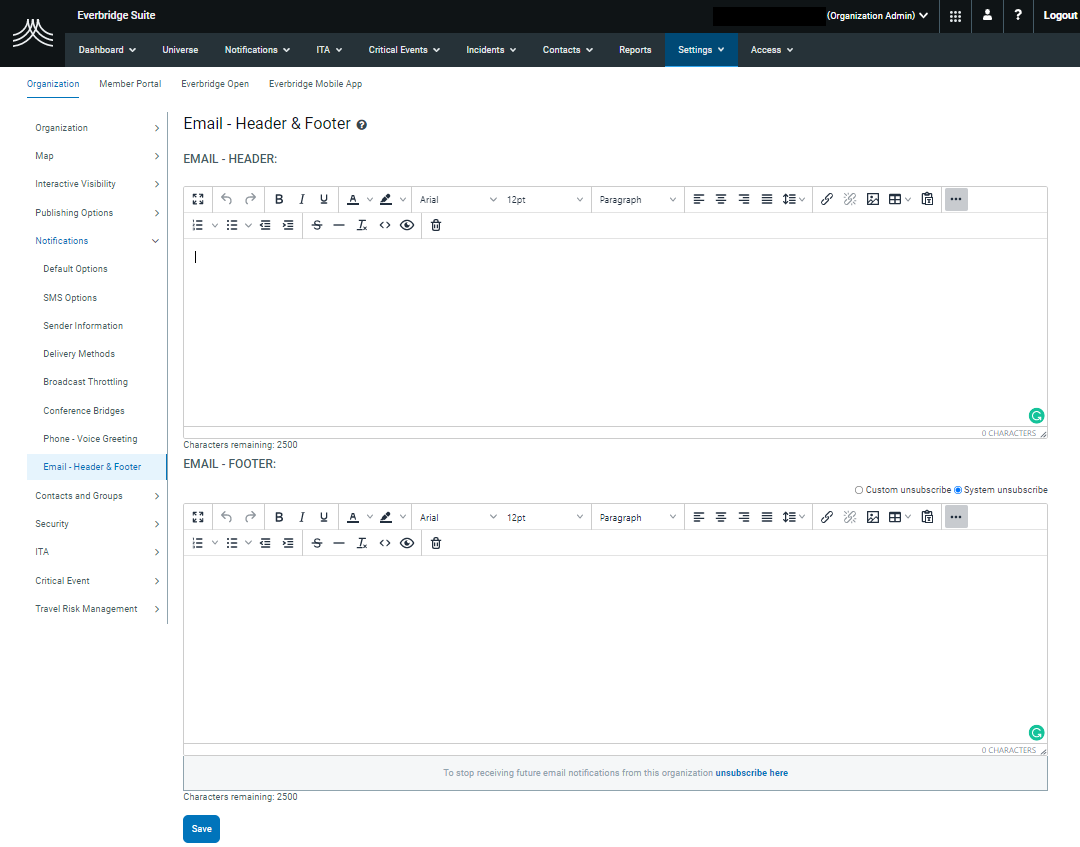
Task: Select SMS Options in the sidebar
Action: coord(69,297)
